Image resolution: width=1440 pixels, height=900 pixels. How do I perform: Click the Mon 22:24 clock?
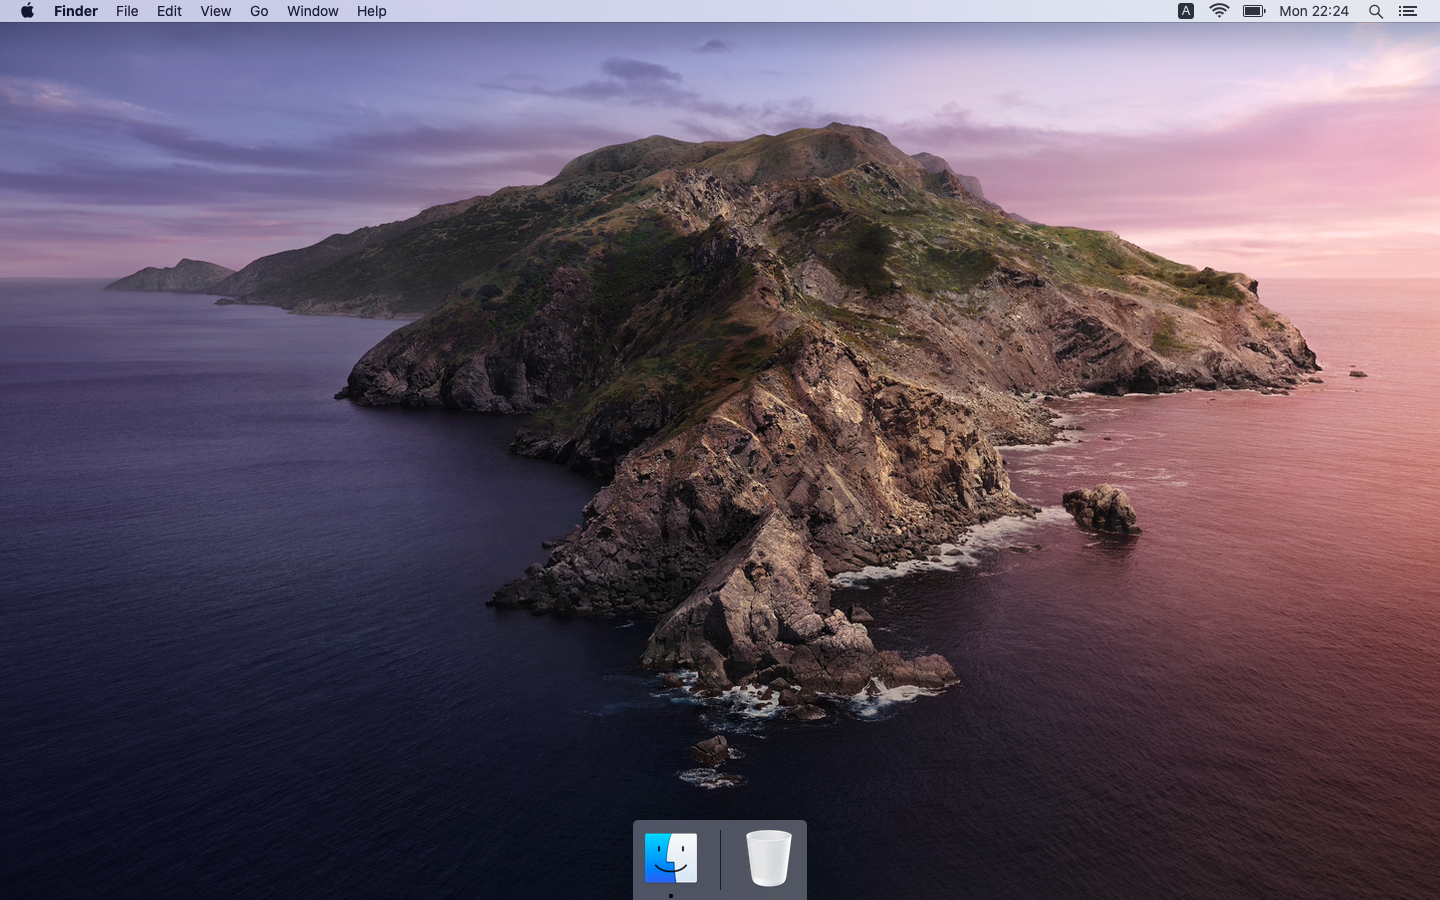click(1314, 11)
